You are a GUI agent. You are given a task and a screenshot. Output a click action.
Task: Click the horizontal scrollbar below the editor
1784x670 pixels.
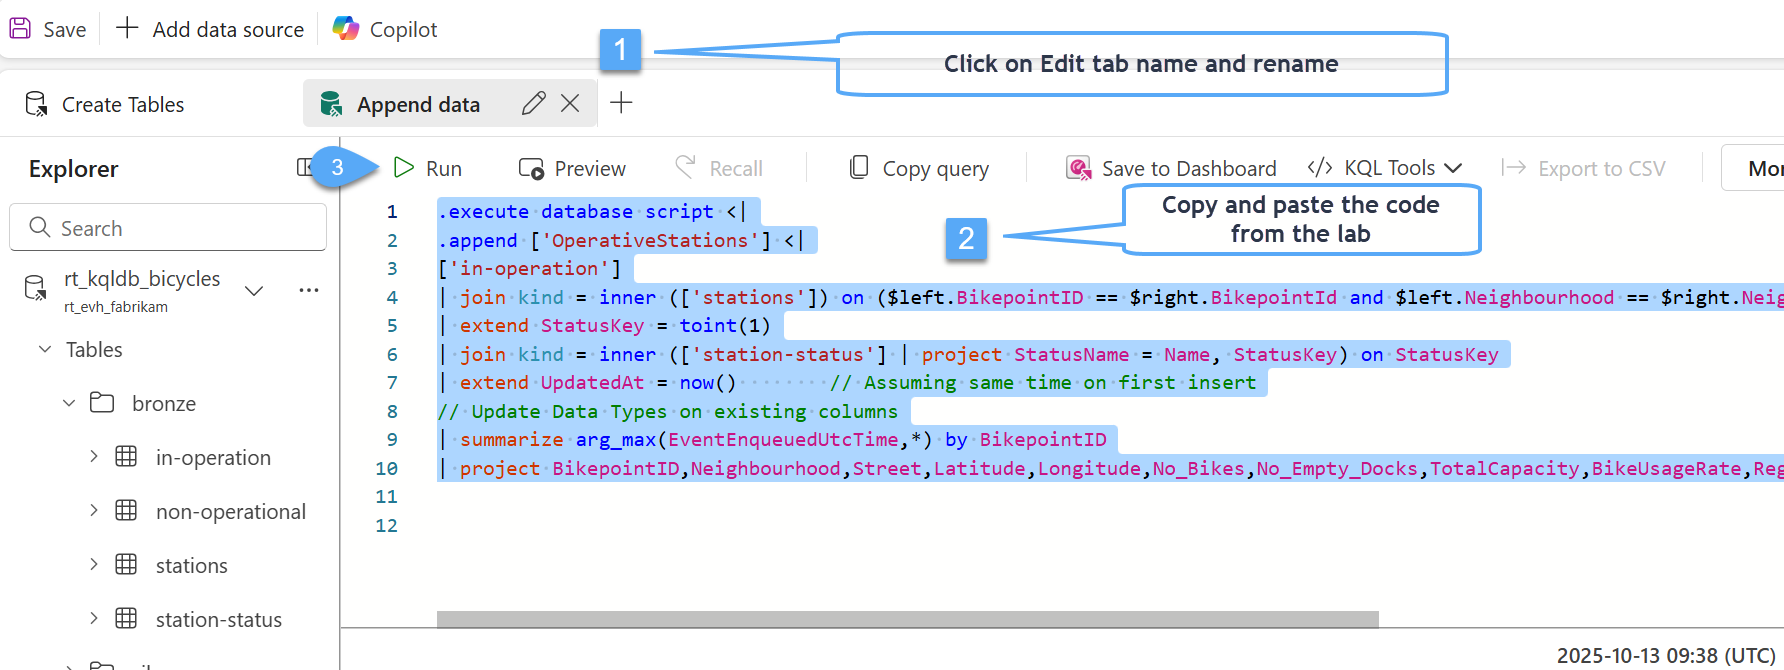point(908,619)
